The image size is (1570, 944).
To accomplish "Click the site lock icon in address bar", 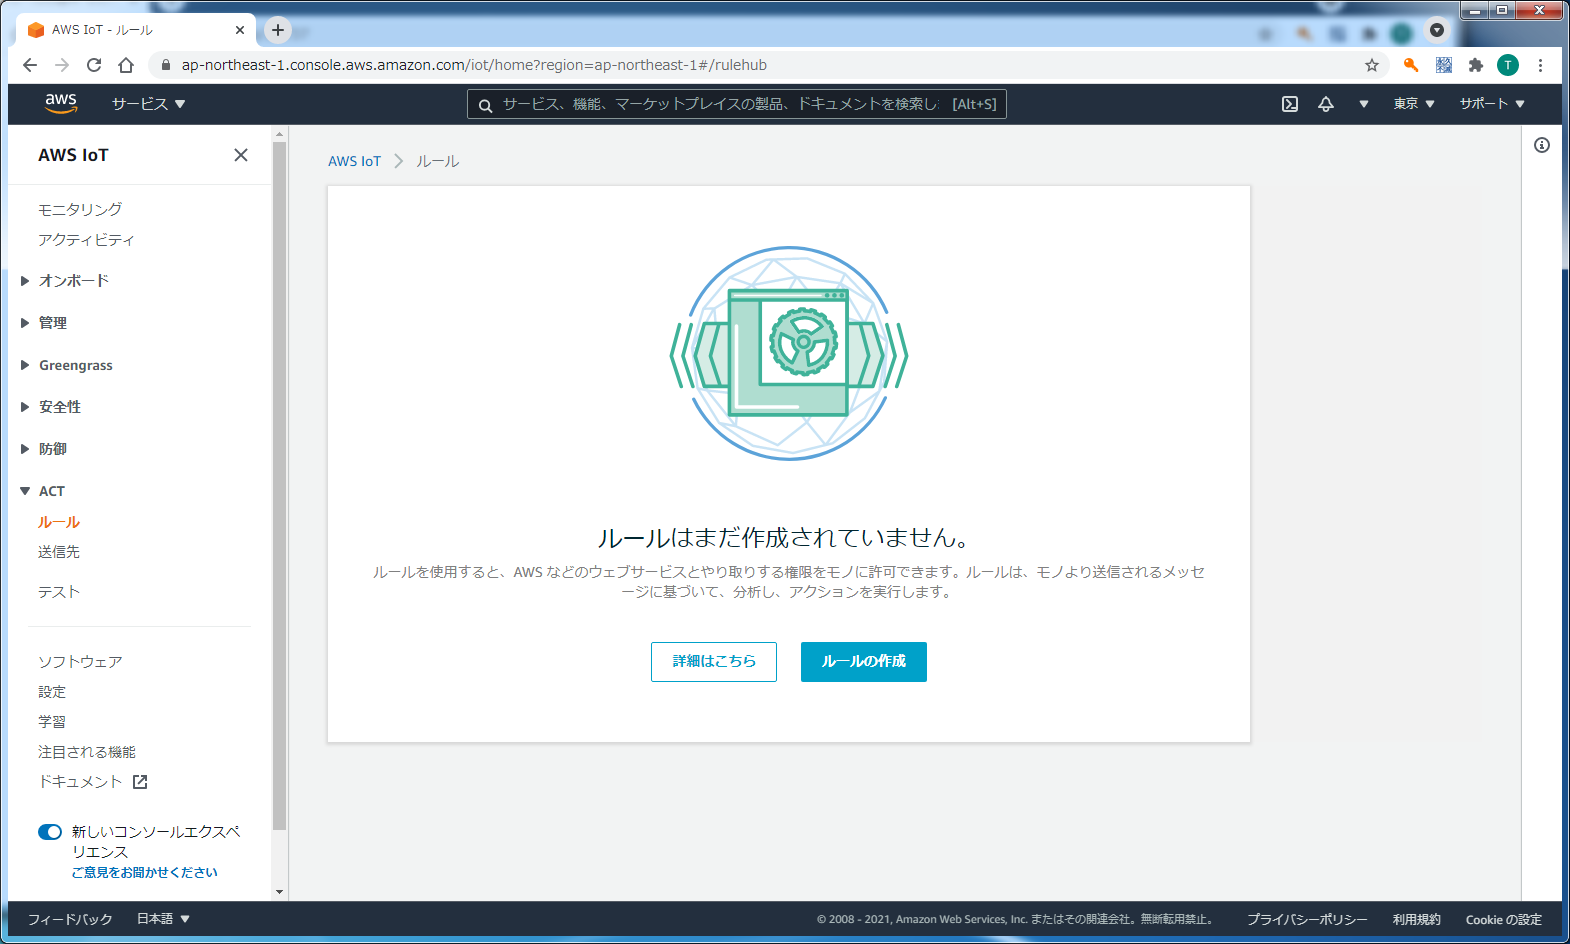I will pyautogui.click(x=166, y=65).
